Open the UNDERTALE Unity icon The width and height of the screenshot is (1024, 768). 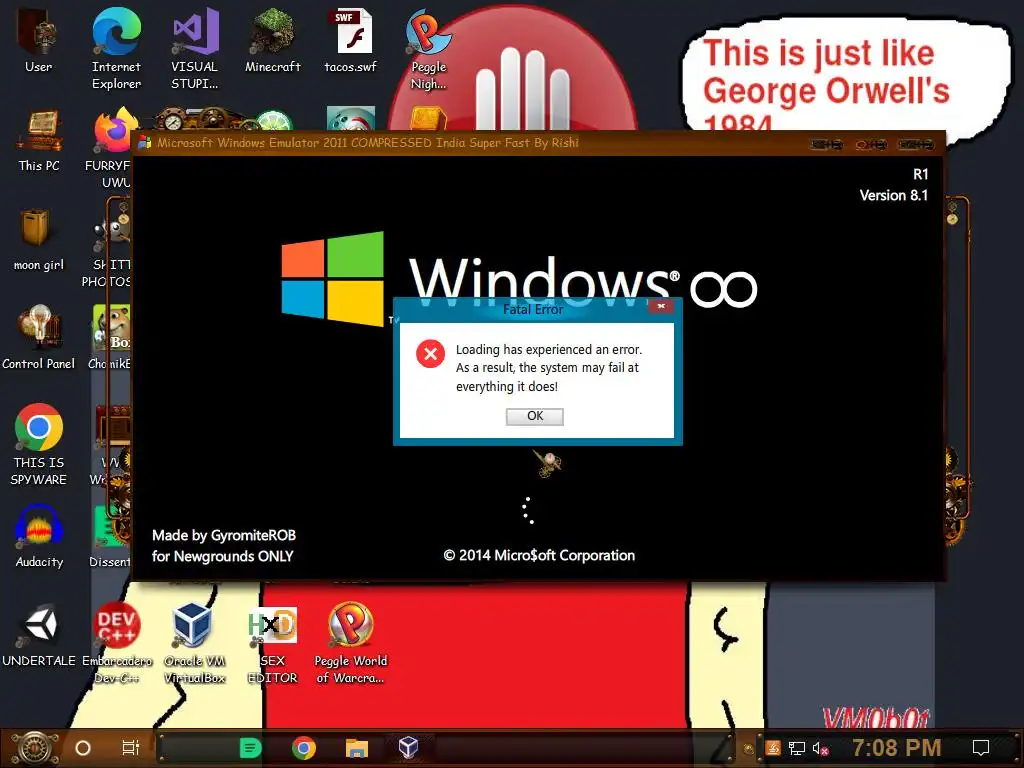pyautogui.click(x=39, y=636)
